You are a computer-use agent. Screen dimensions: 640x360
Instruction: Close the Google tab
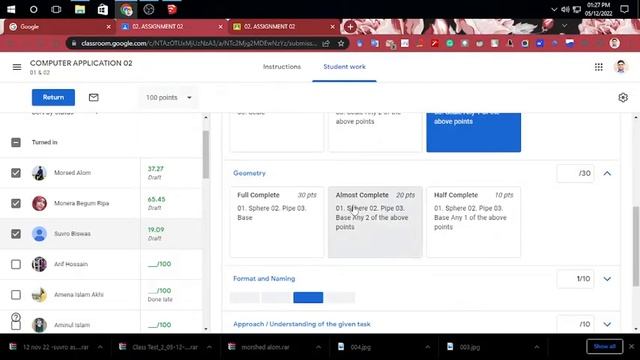tap(108, 27)
